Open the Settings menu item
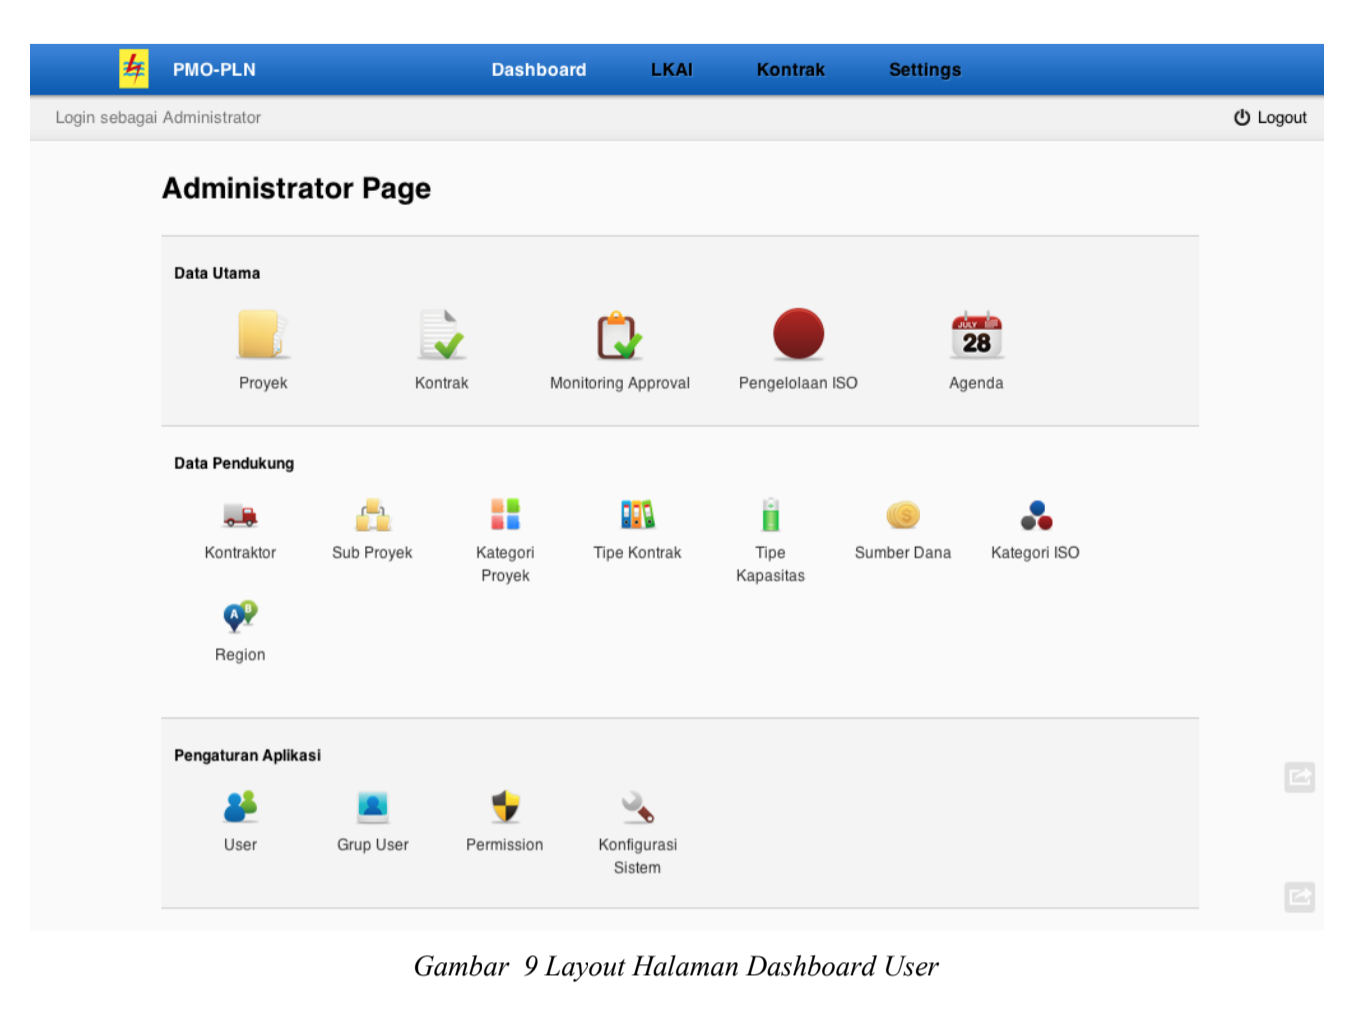Image resolution: width=1350 pixels, height=1031 pixels. [x=924, y=70]
